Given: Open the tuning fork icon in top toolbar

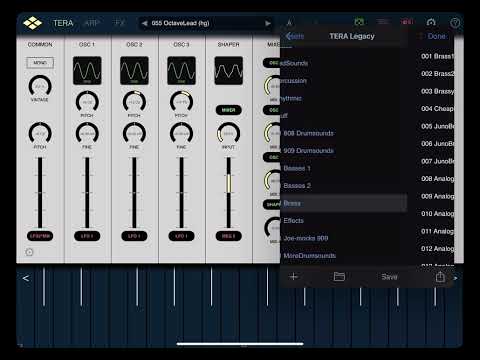Looking at the screenshot, I should [290, 23].
